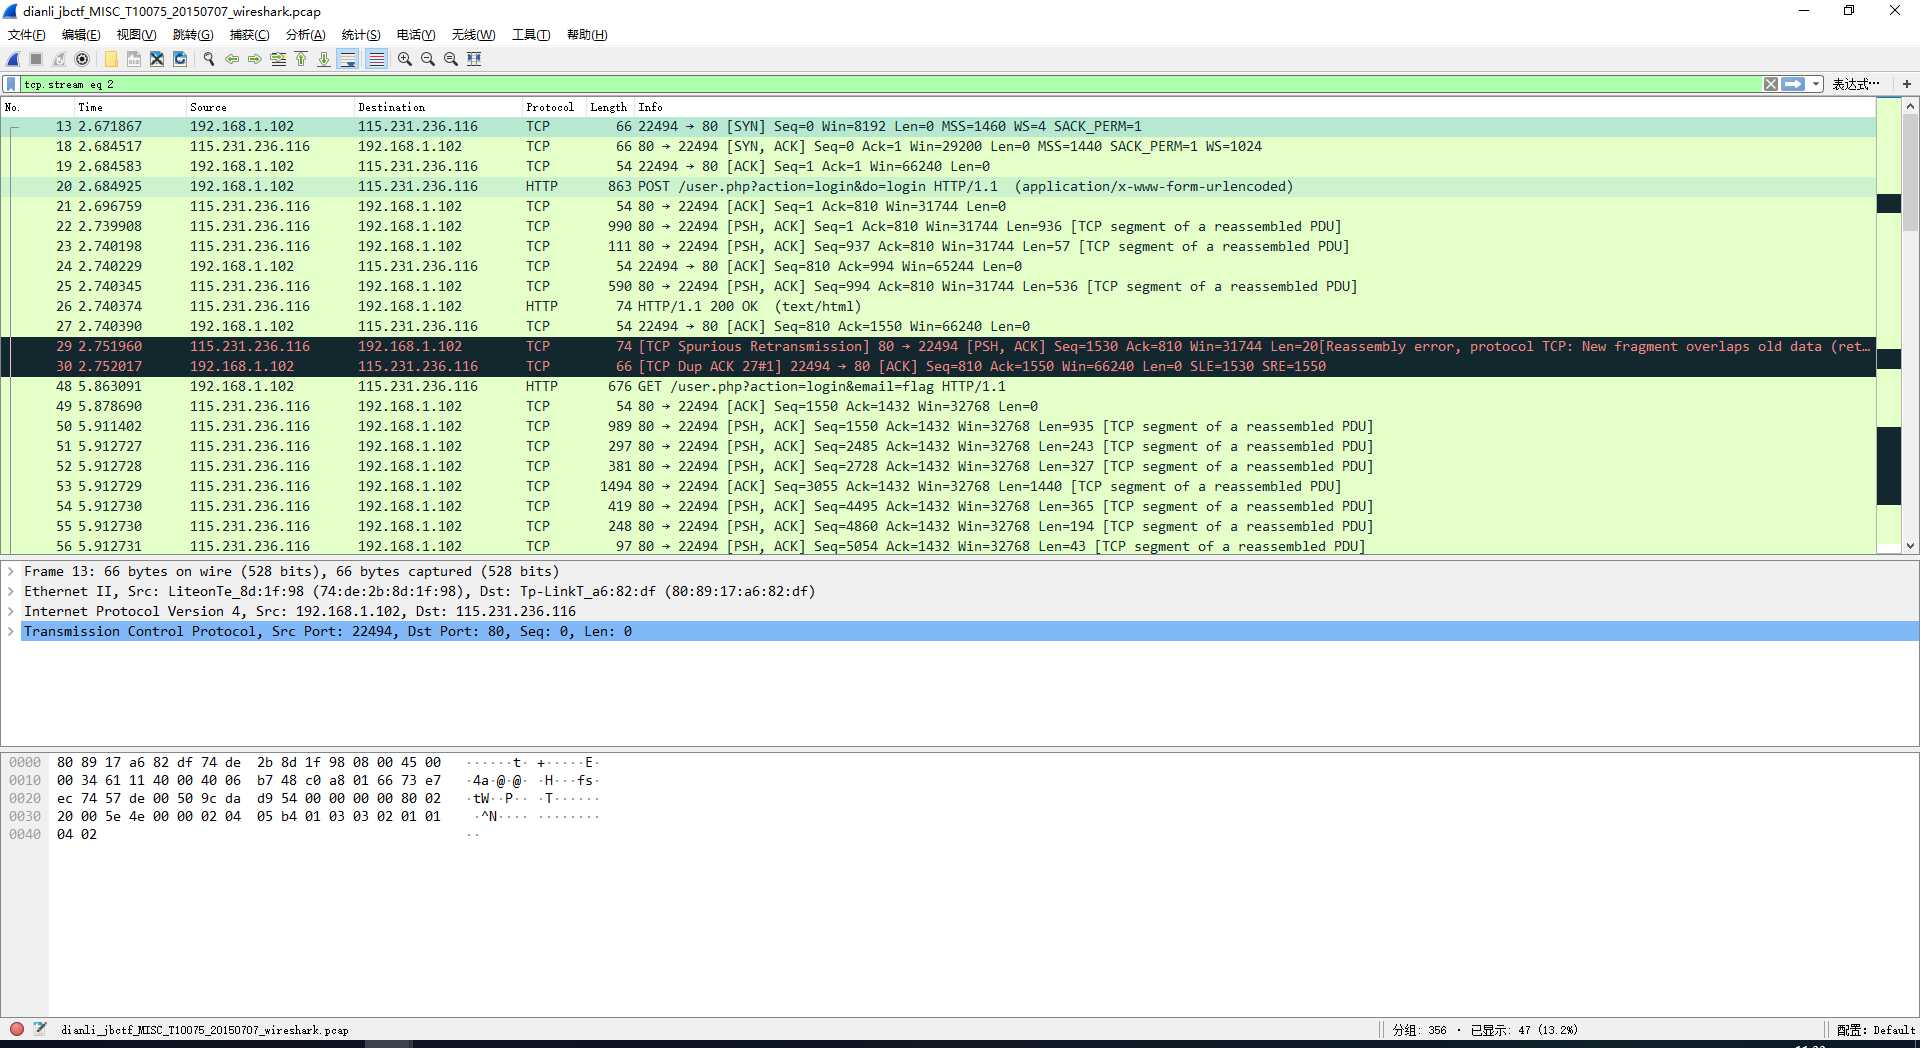Viewport: 1920px width, 1048px height.
Task: Click the stop capture square icon
Action: click(x=36, y=59)
